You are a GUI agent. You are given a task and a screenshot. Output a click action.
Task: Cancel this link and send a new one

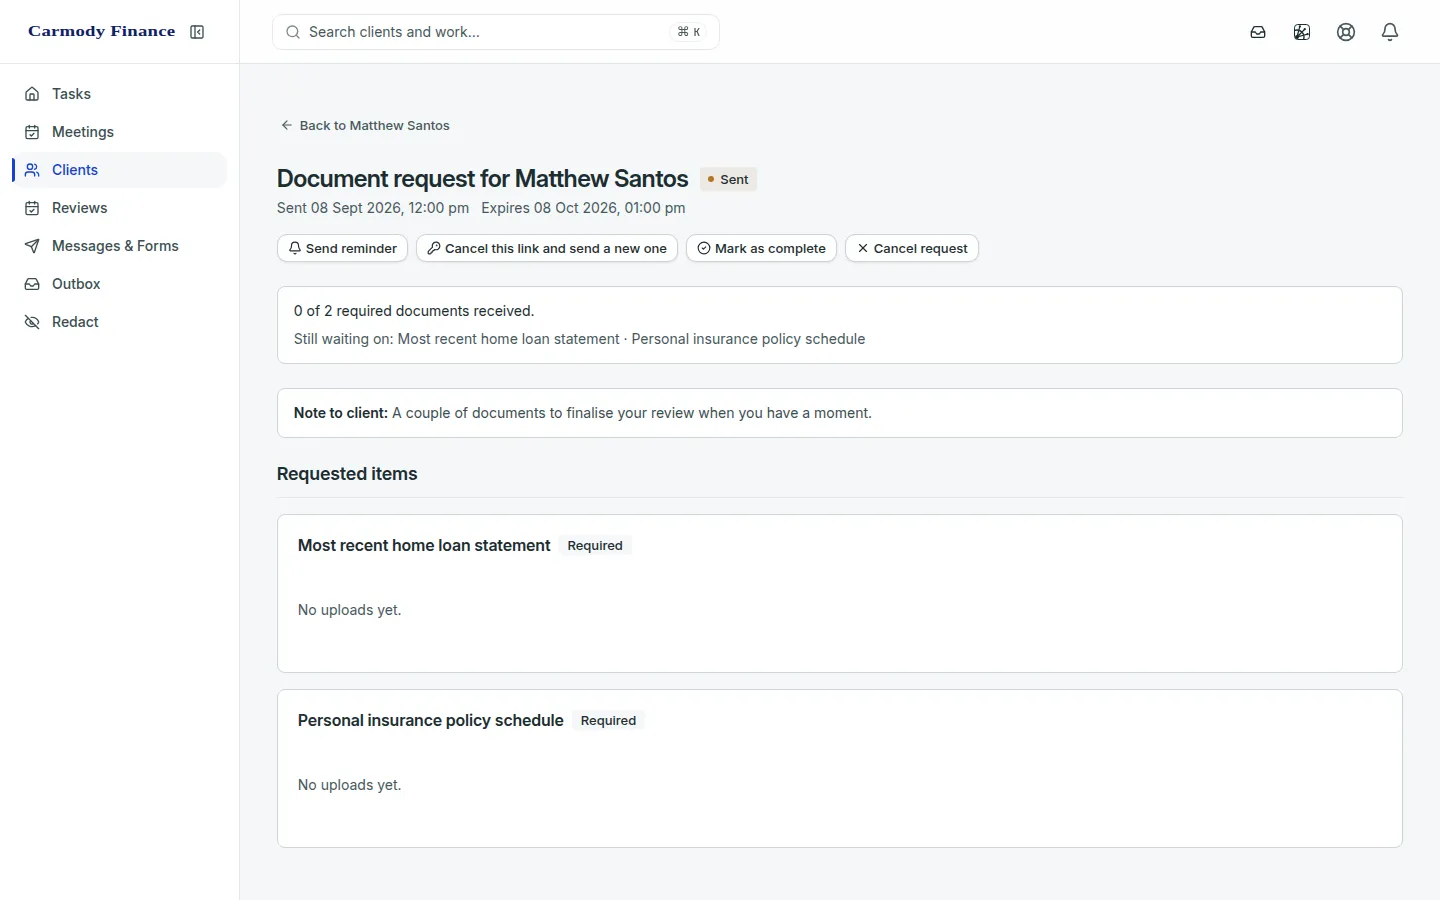[x=547, y=248]
